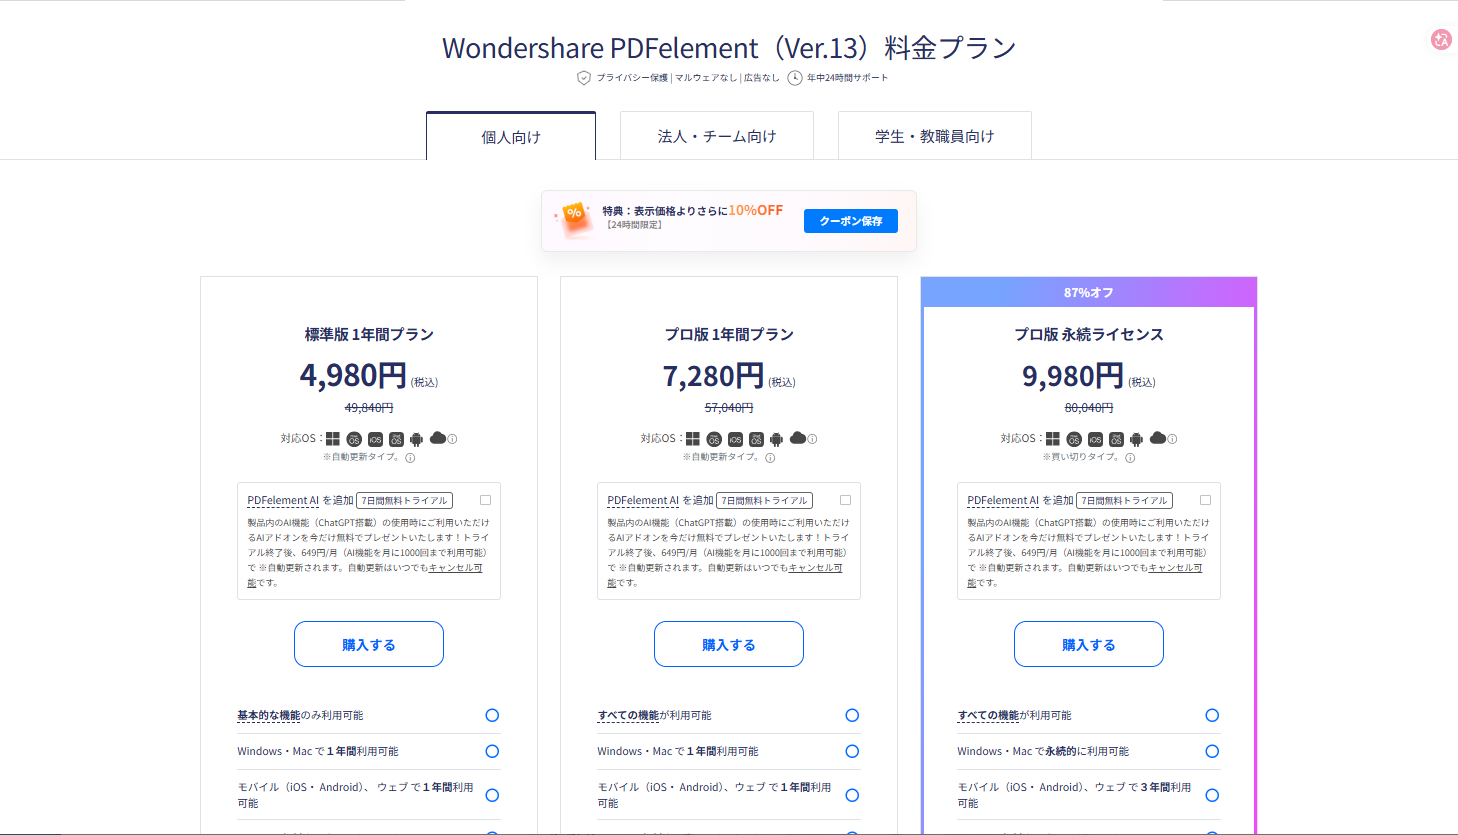Check PDFelement AI add-on for プロ版 永続ライセンス

1206,500
